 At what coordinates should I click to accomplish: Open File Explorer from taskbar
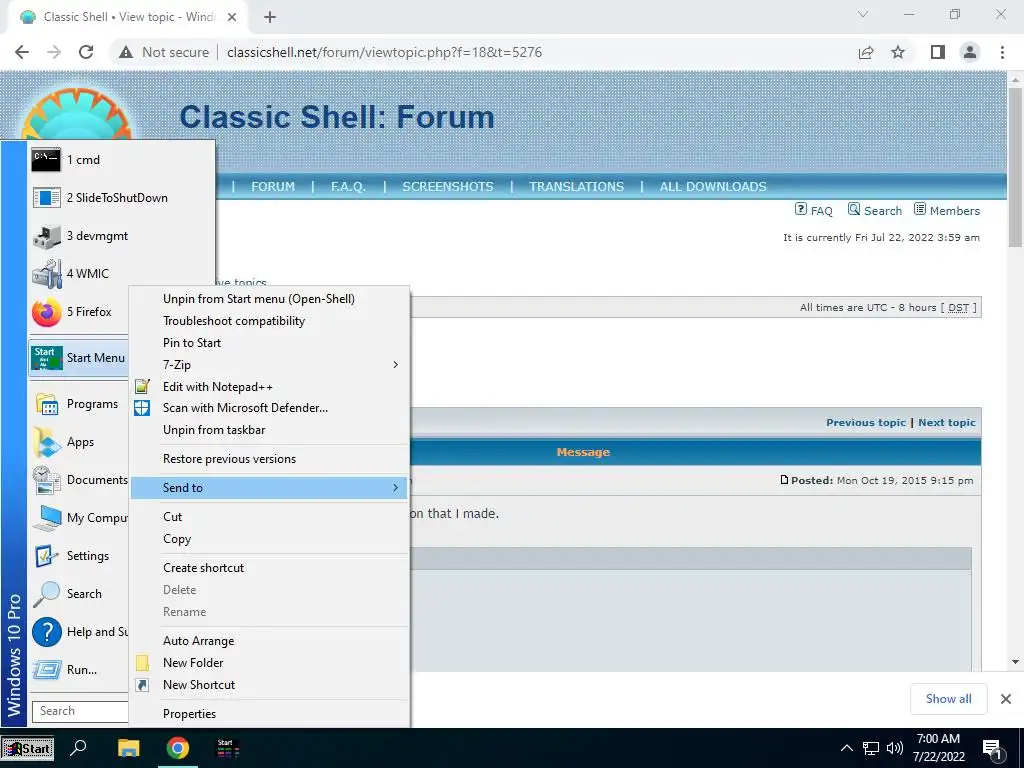point(129,748)
